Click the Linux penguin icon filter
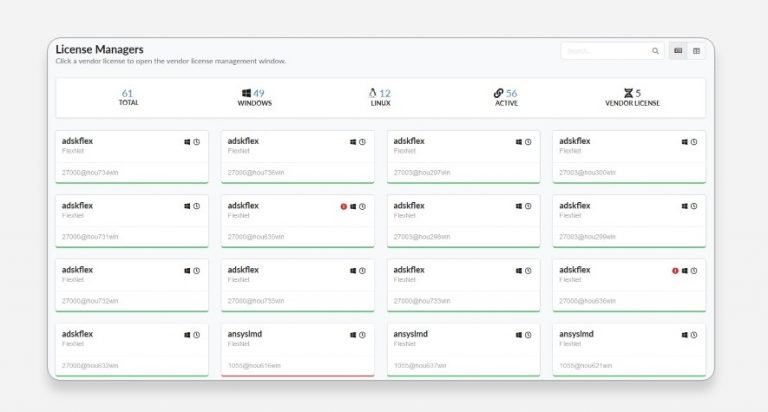This screenshot has width=768, height=412. click(373, 93)
